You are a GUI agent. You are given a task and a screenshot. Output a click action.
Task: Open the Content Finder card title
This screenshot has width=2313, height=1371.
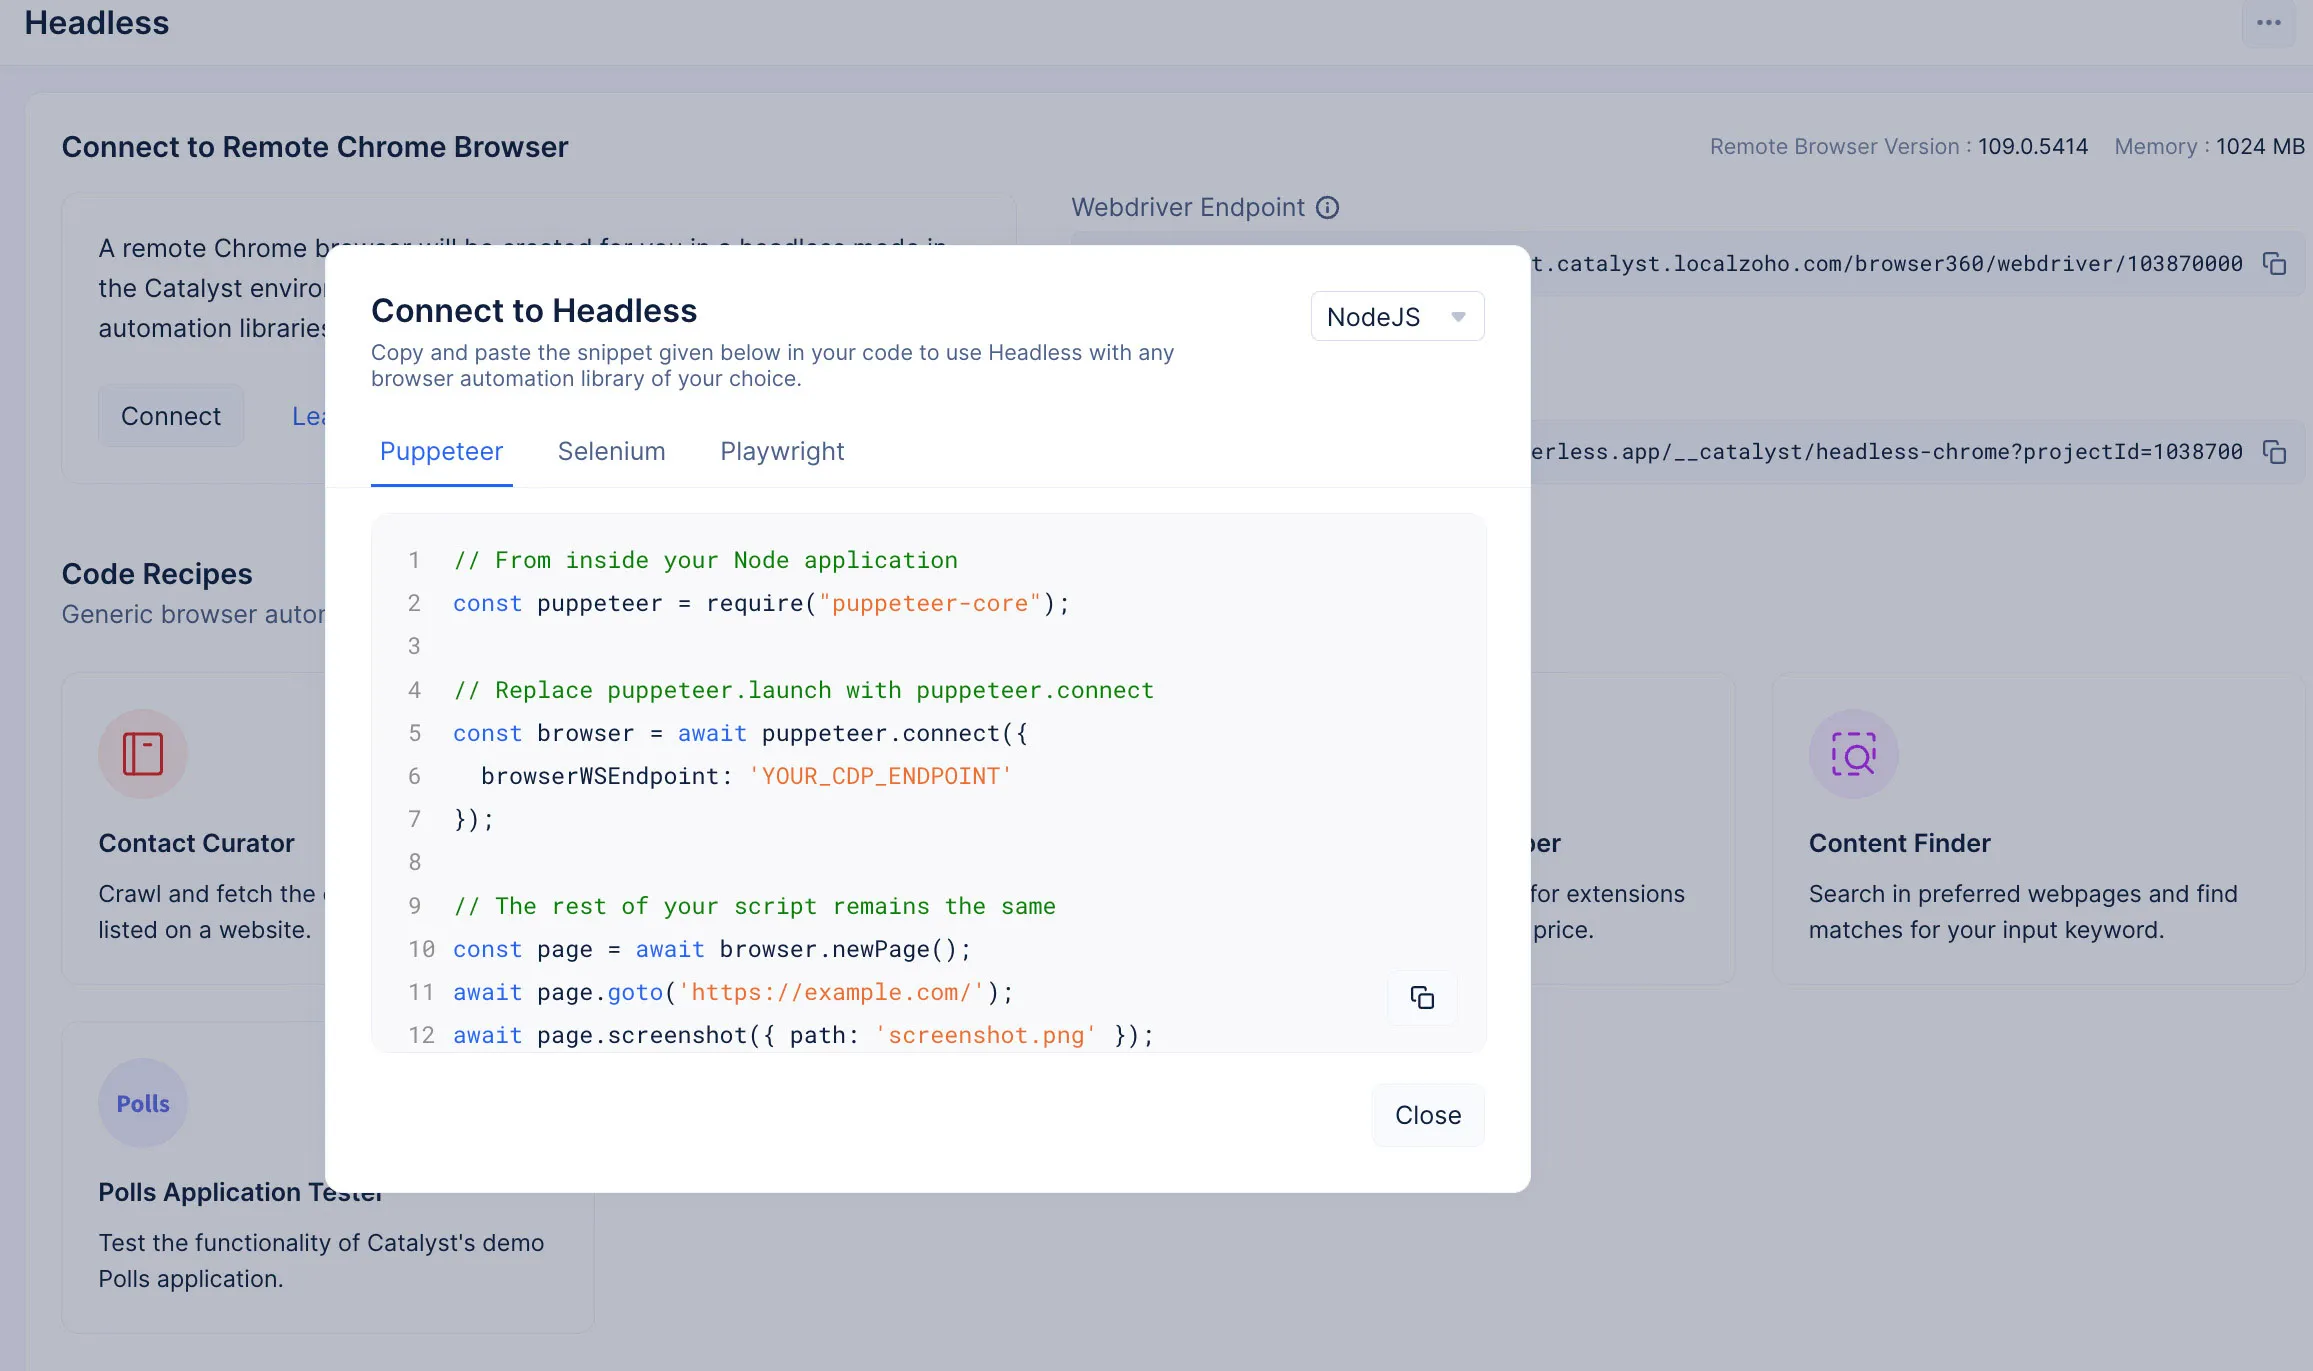pyautogui.click(x=1899, y=843)
